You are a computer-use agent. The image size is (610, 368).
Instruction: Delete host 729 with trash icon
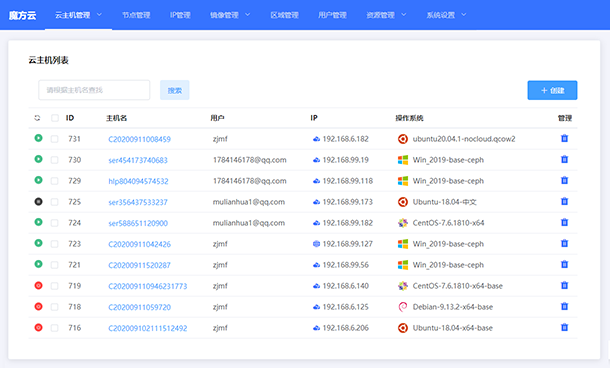click(564, 180)
